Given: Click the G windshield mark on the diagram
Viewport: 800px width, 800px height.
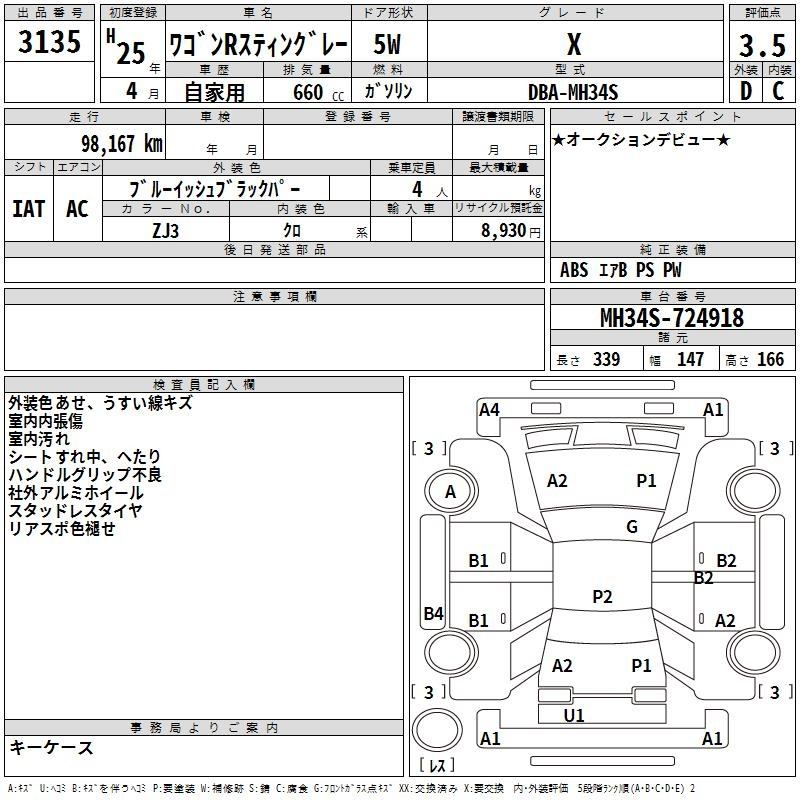Looking at the screenshot, I should click(632, 527).
